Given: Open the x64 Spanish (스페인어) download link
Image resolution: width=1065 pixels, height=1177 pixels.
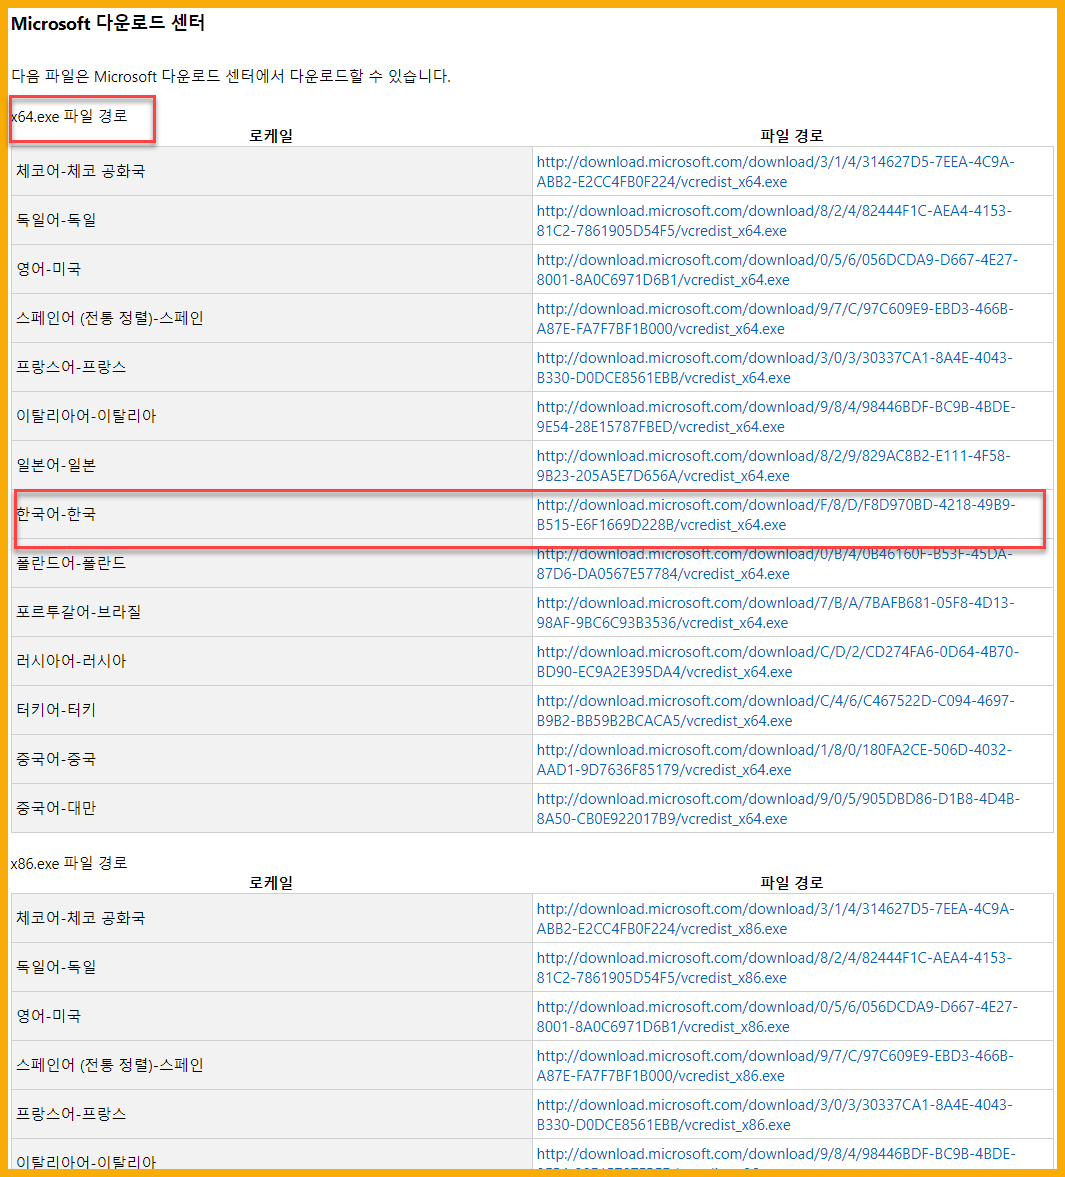Looking at the screenshot, I should pos(775,318).
